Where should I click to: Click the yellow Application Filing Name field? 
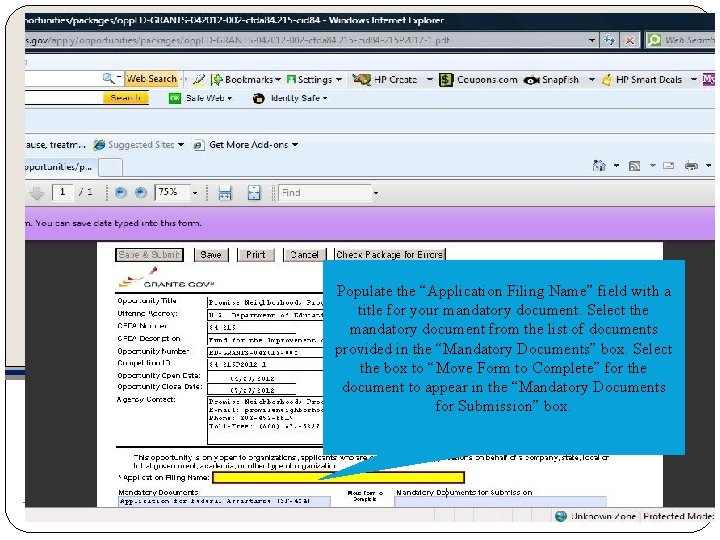(338, 478)
